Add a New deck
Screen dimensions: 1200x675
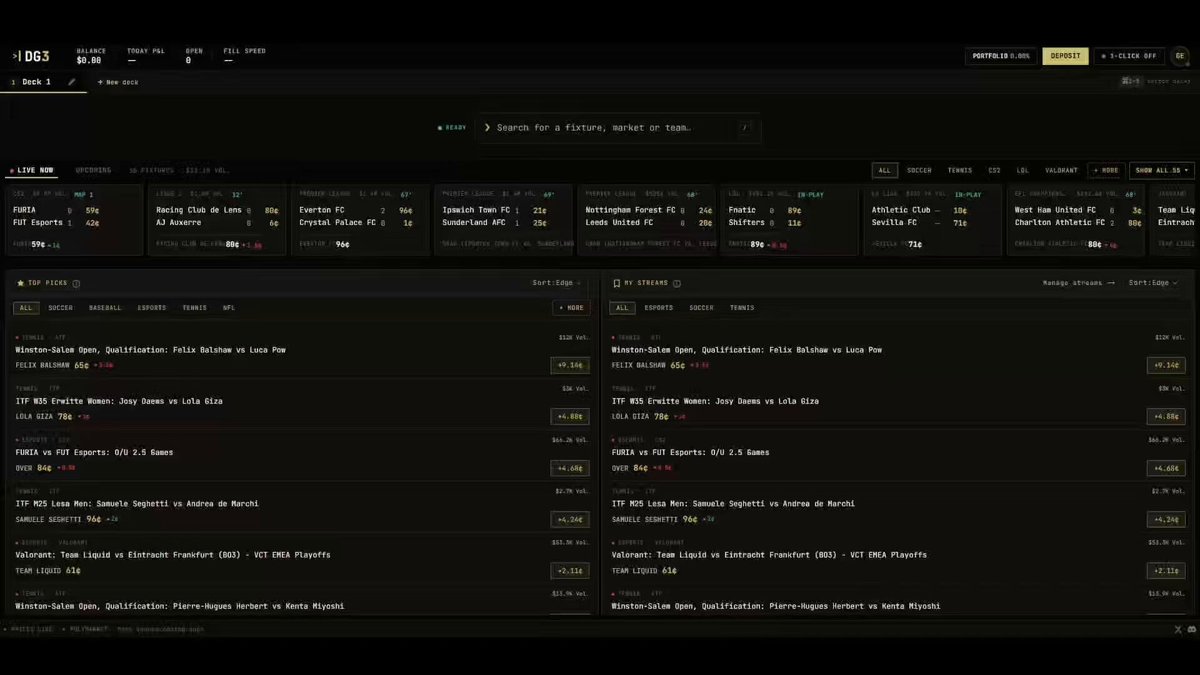click(x=118, y=82)
